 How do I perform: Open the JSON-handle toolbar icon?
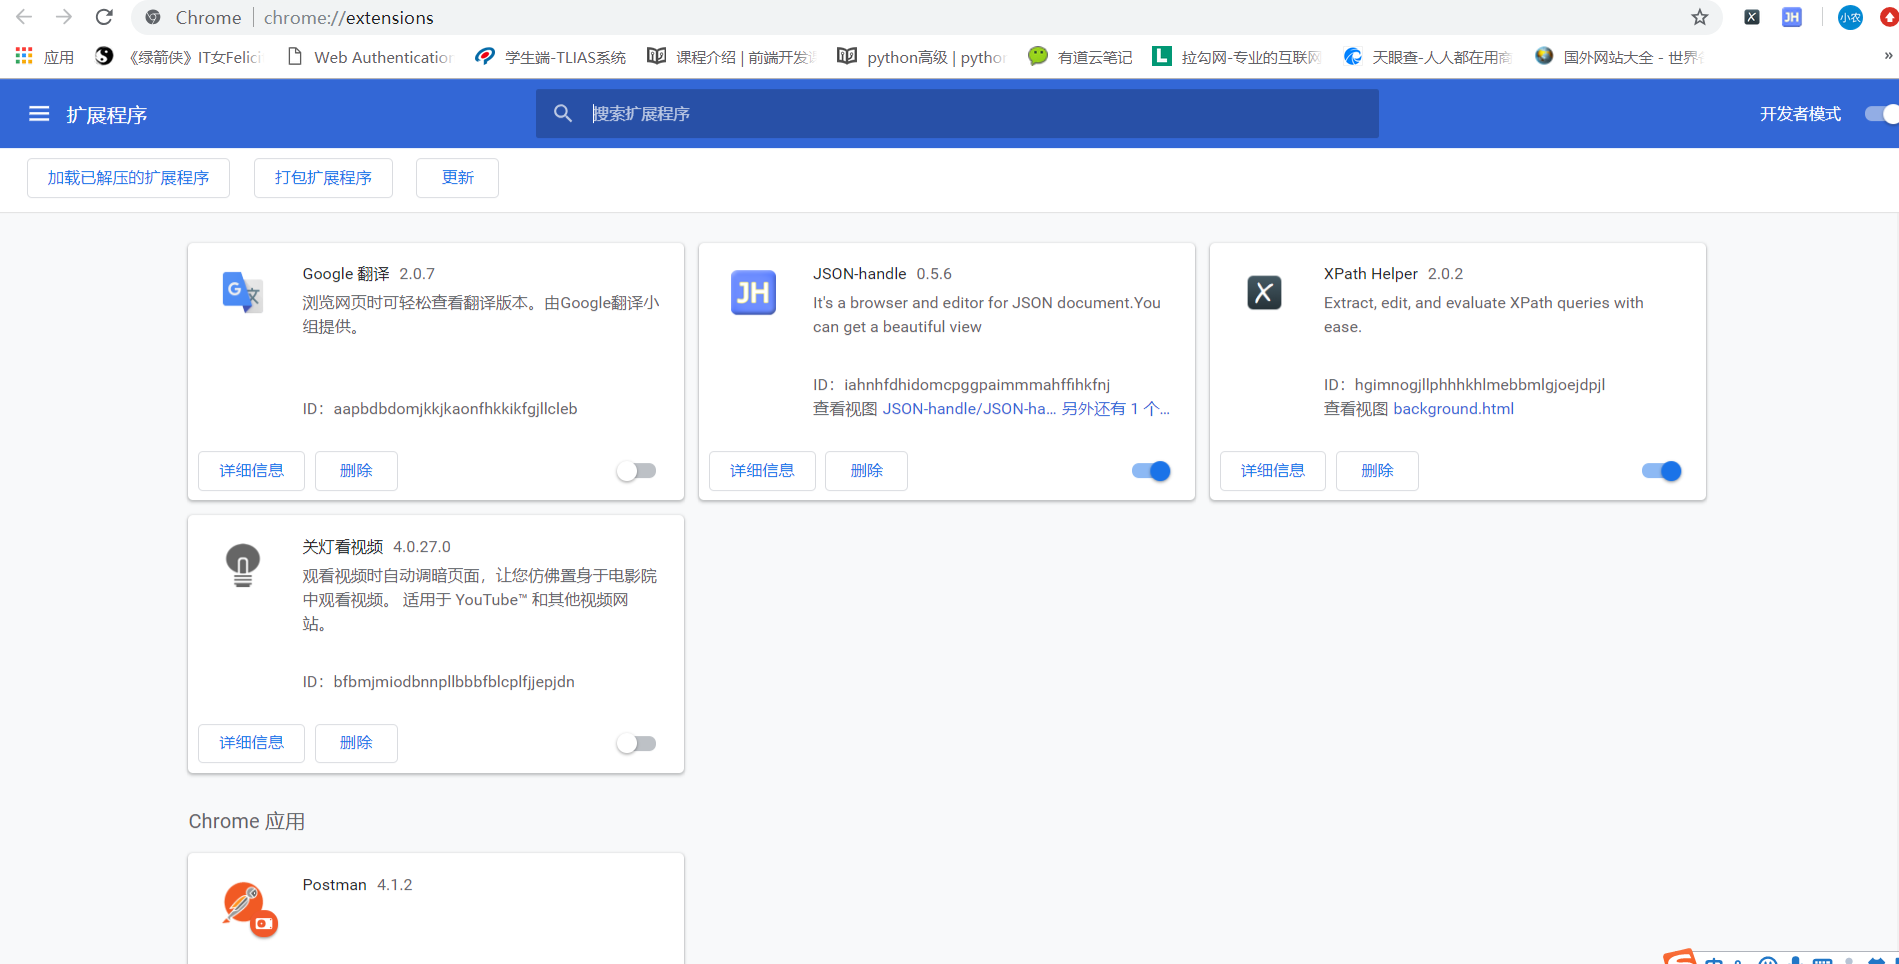(x=1792, y=17)
